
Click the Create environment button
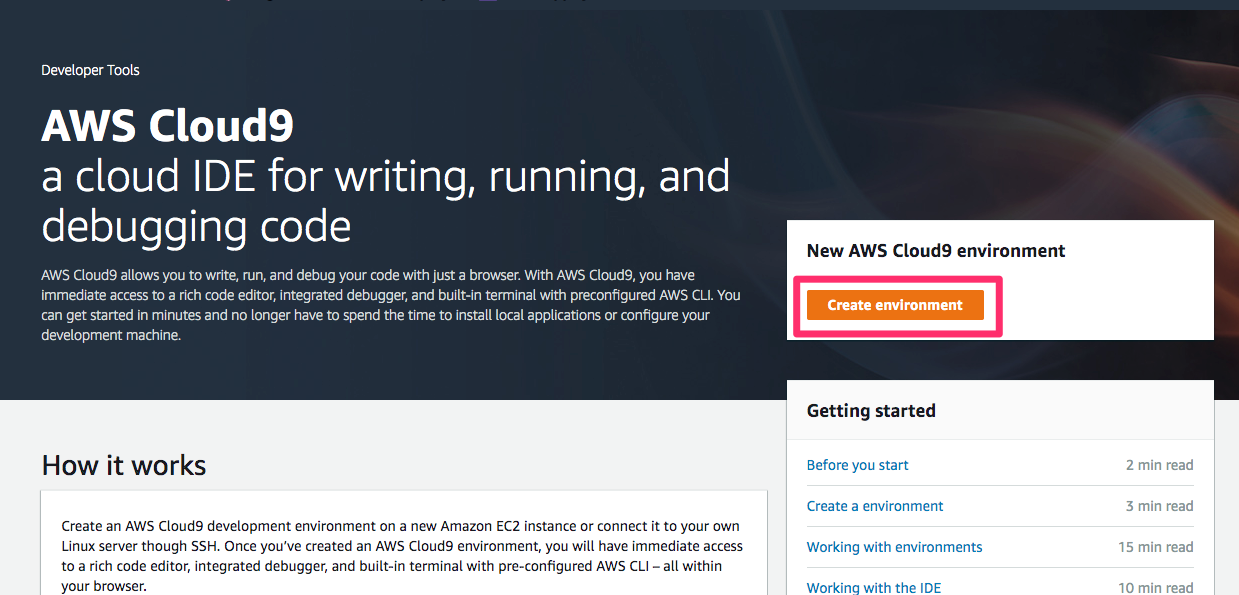[x=895, y=305]
